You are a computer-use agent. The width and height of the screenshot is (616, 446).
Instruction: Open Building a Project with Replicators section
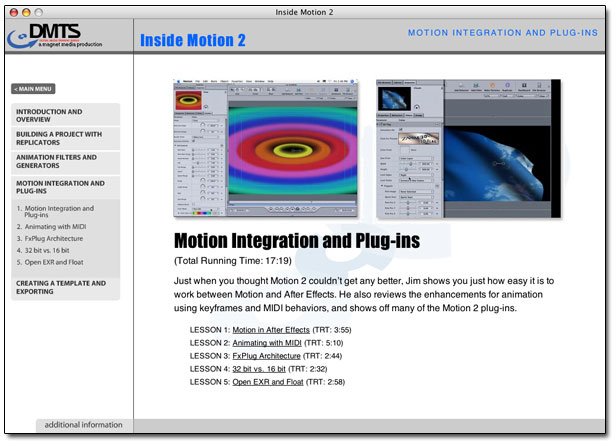66,138
